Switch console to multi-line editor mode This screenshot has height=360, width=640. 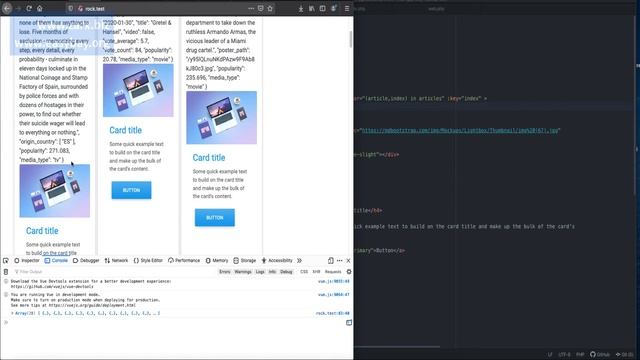(349, 322)
